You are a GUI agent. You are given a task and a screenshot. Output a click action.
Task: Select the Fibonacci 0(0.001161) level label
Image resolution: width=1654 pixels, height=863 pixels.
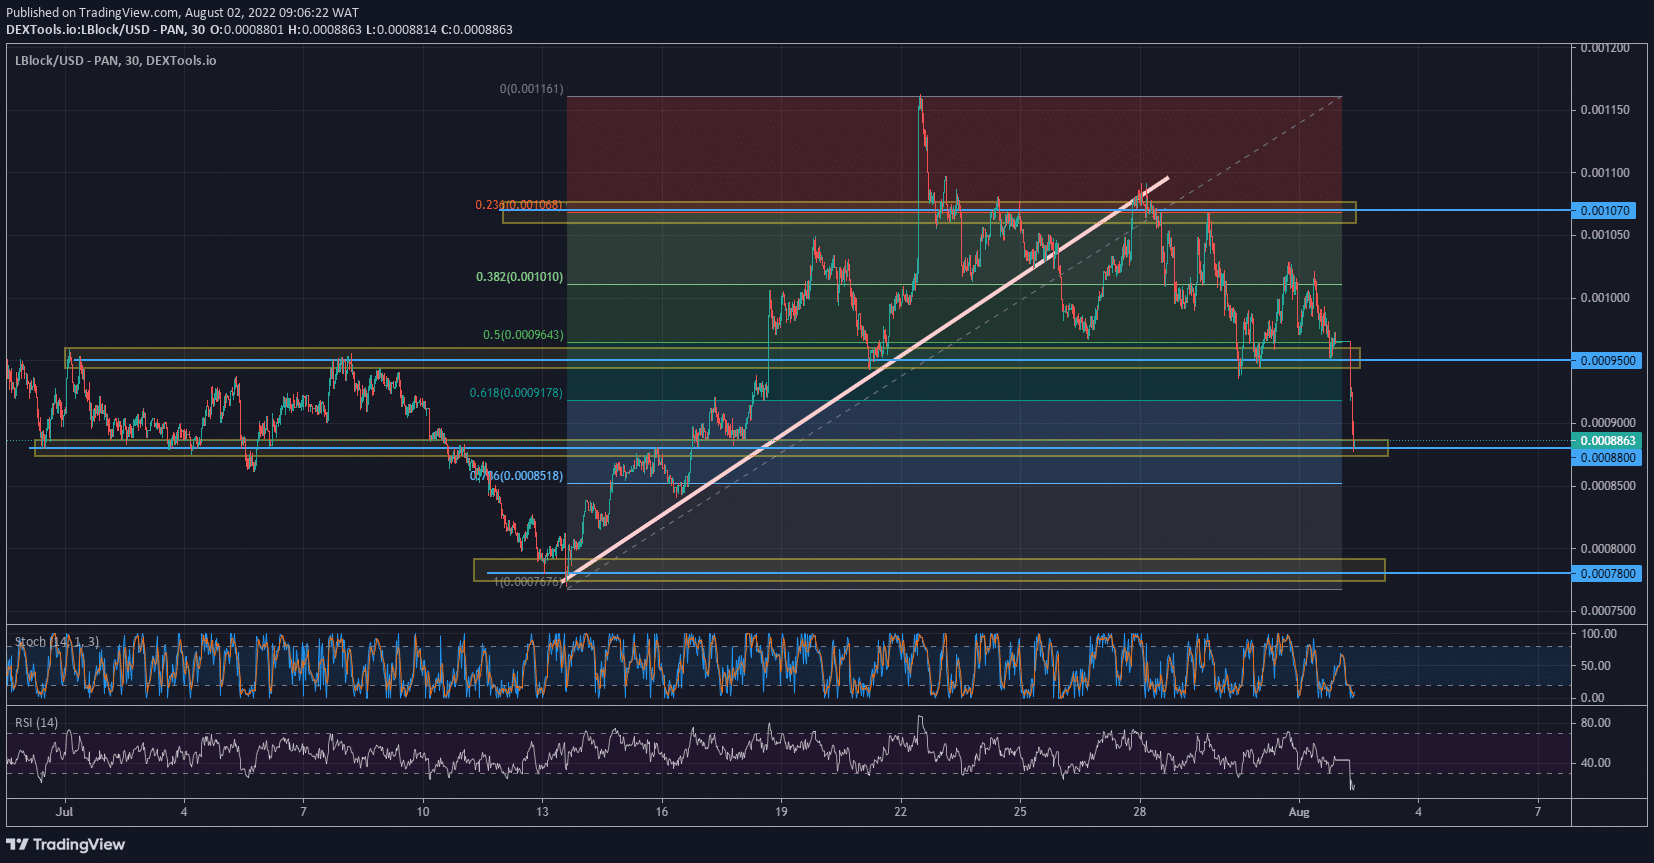point(532,89)
